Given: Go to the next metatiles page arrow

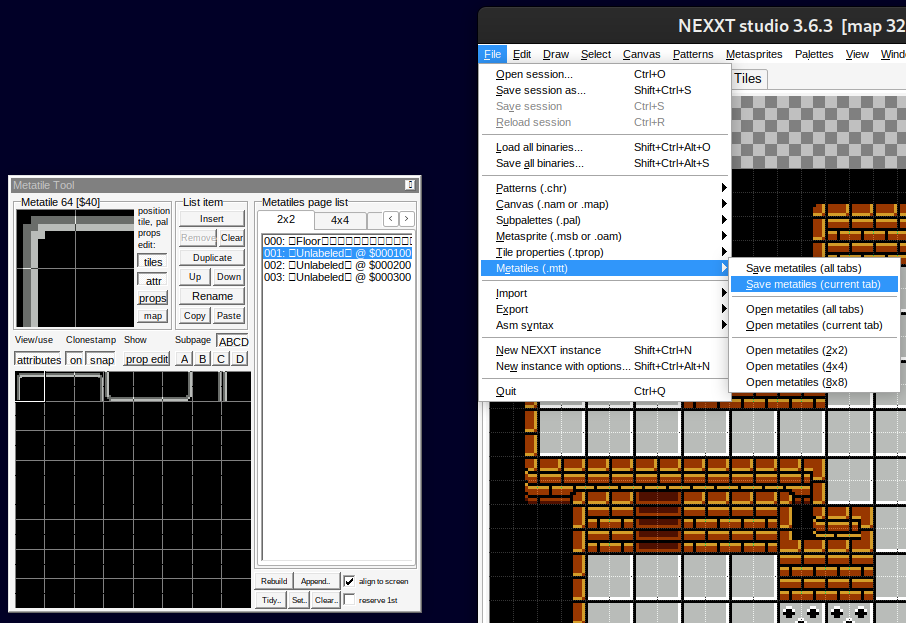Looking at the screenshot, I should 407,218.
